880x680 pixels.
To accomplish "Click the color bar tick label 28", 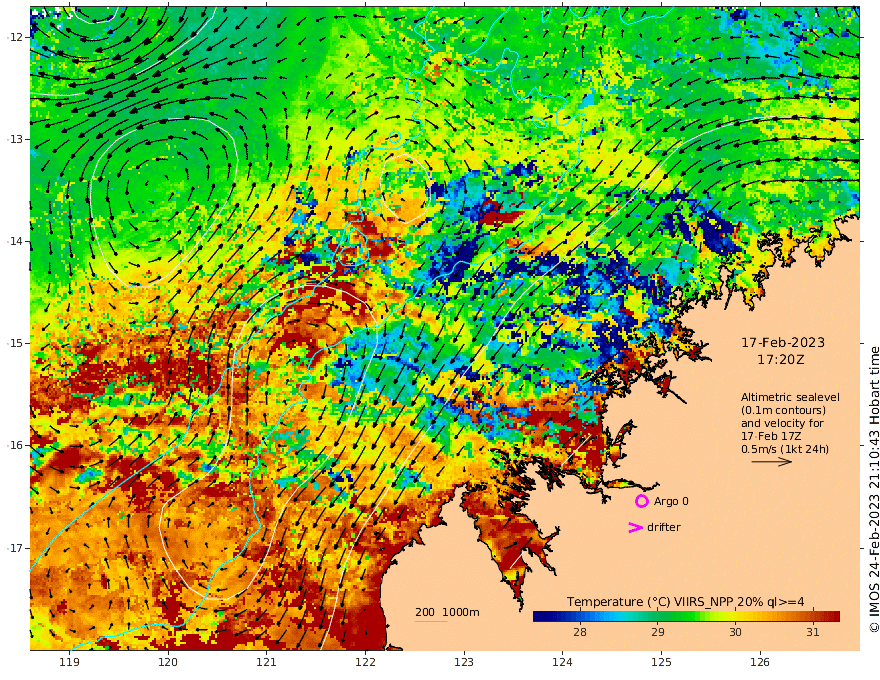I will [x=580, y=632].
